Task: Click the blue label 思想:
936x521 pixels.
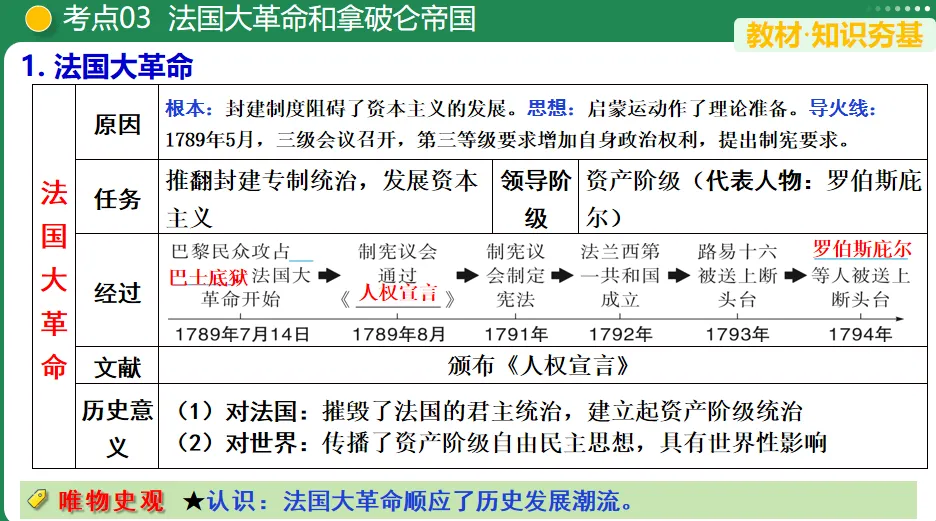Action: coord(550,109)
